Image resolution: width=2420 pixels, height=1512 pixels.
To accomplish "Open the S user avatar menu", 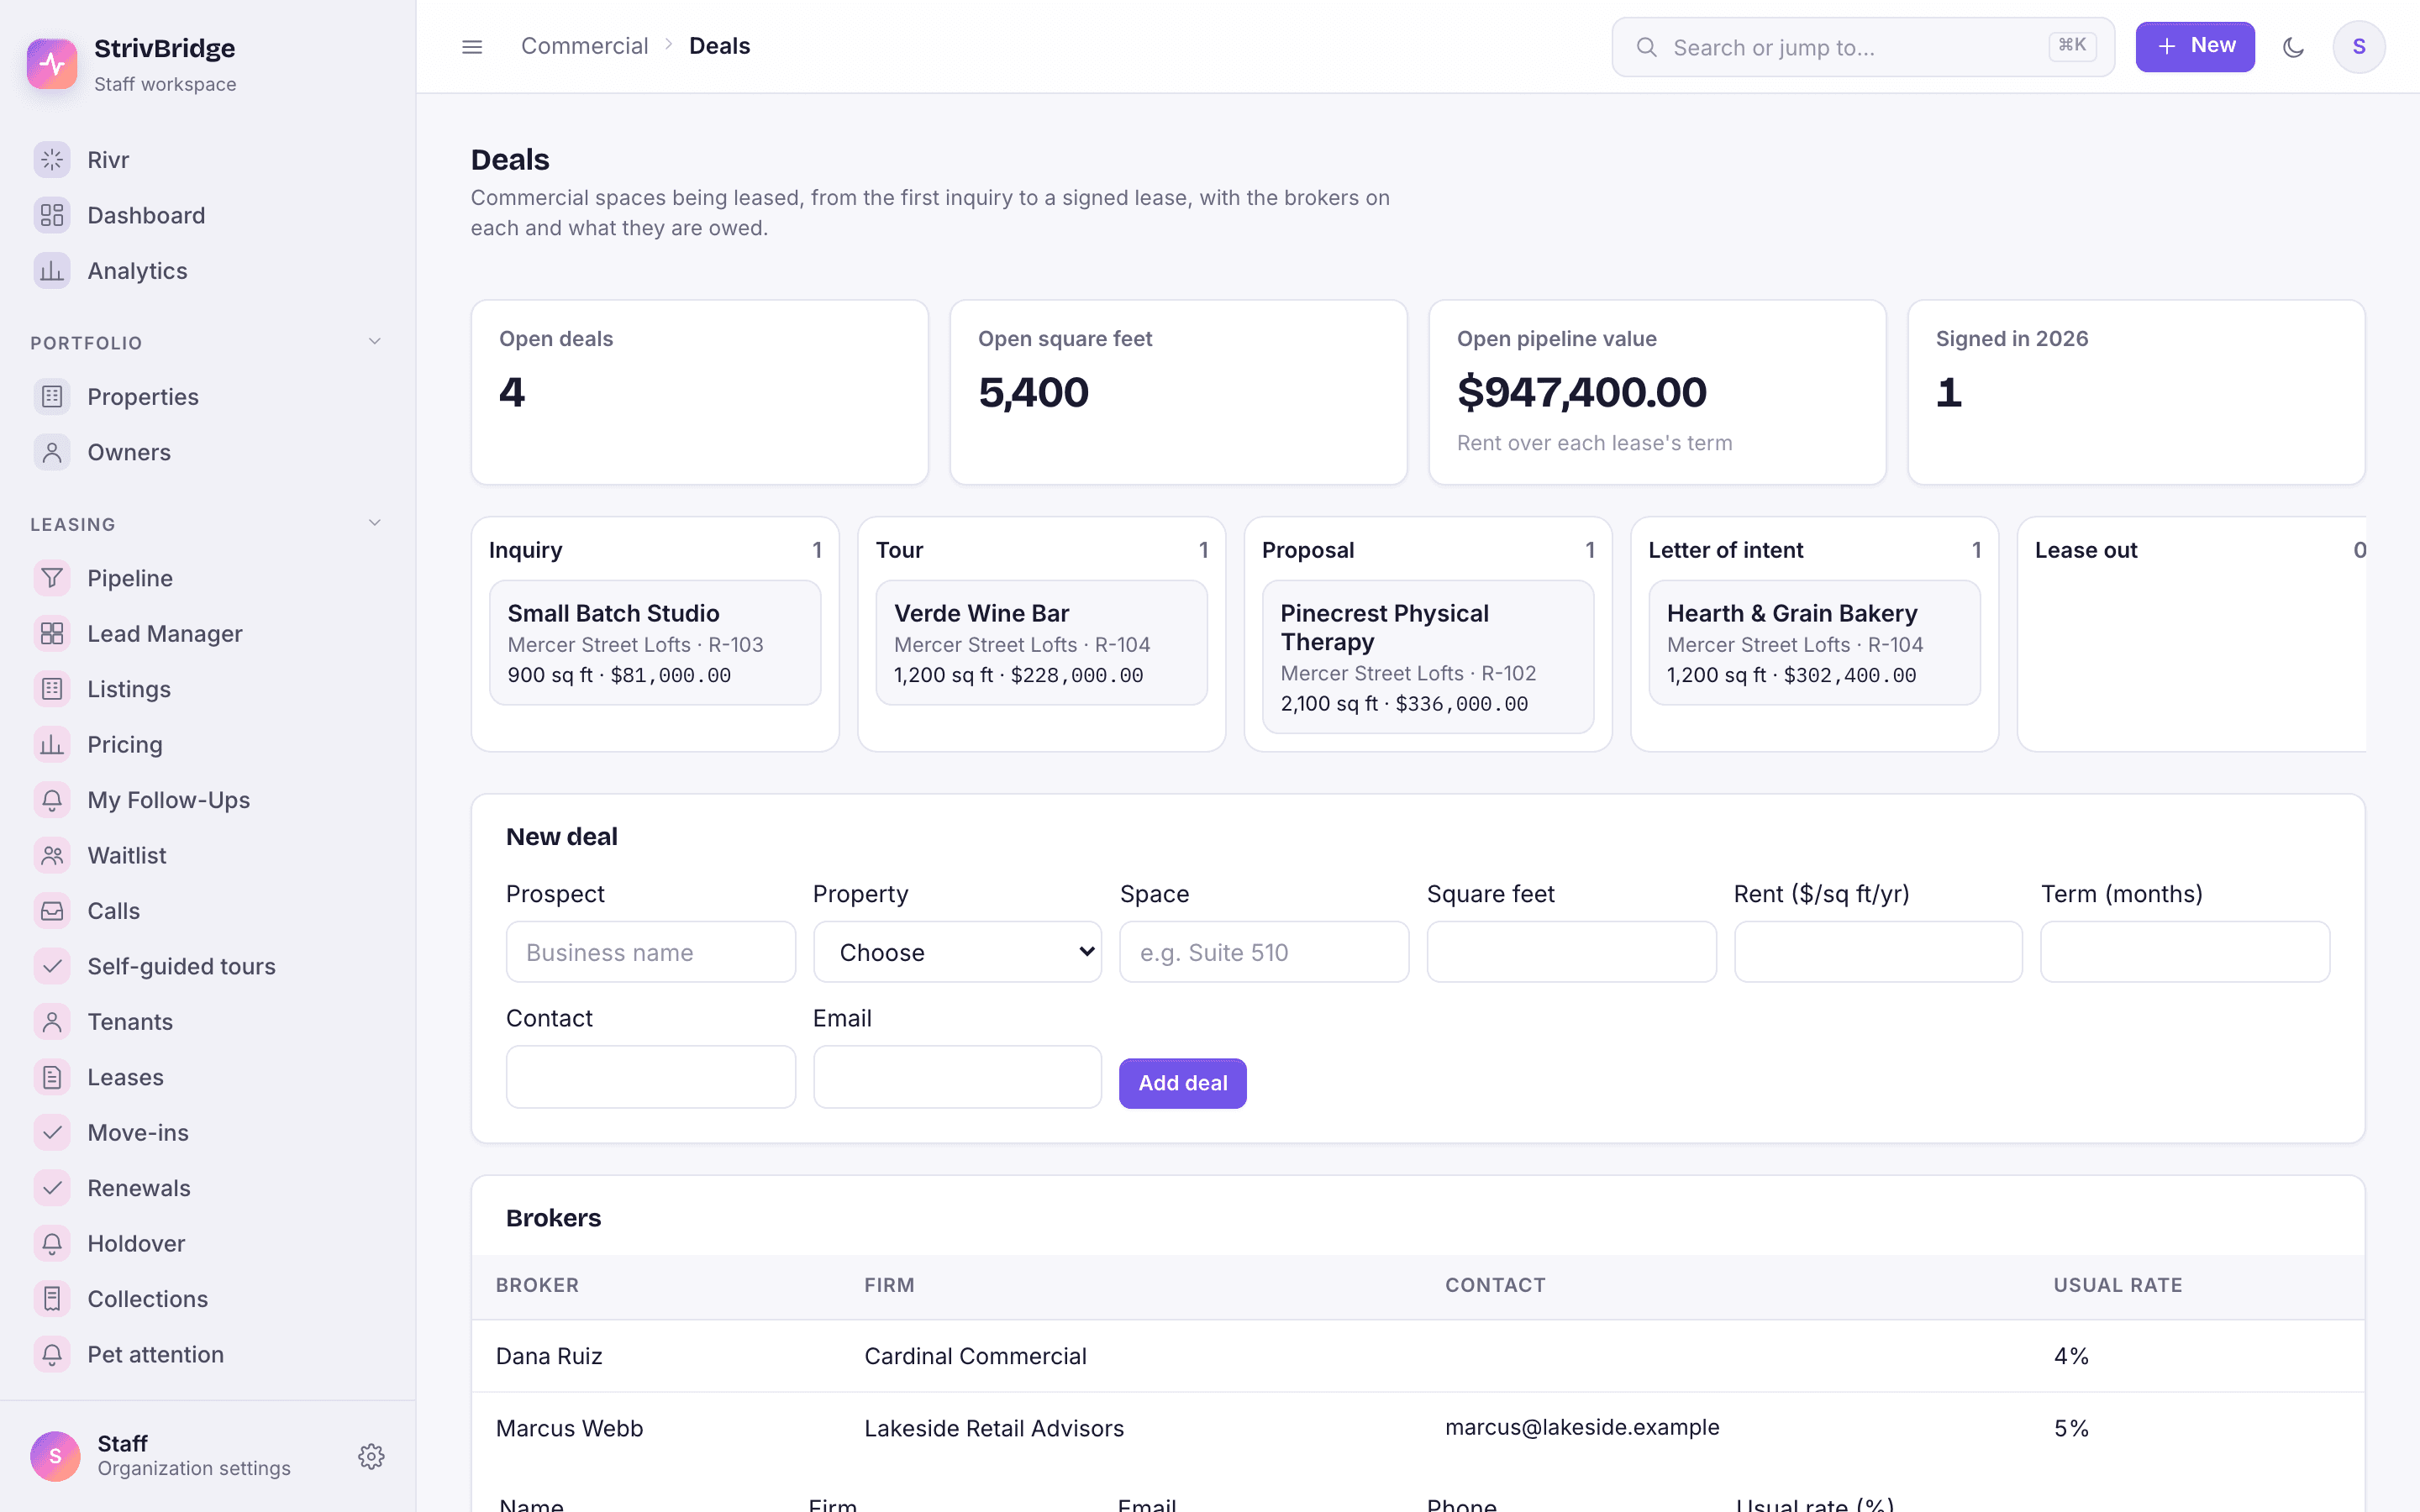I will tap(2359, 47).
